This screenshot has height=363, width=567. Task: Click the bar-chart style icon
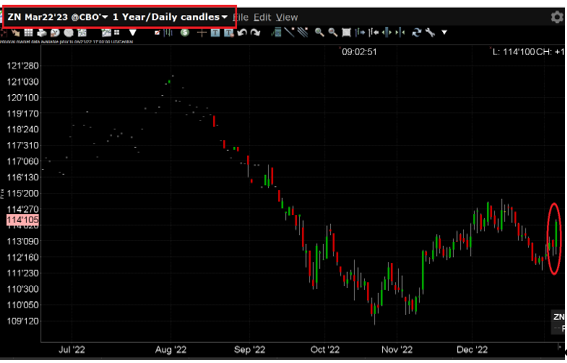point(168,33)
